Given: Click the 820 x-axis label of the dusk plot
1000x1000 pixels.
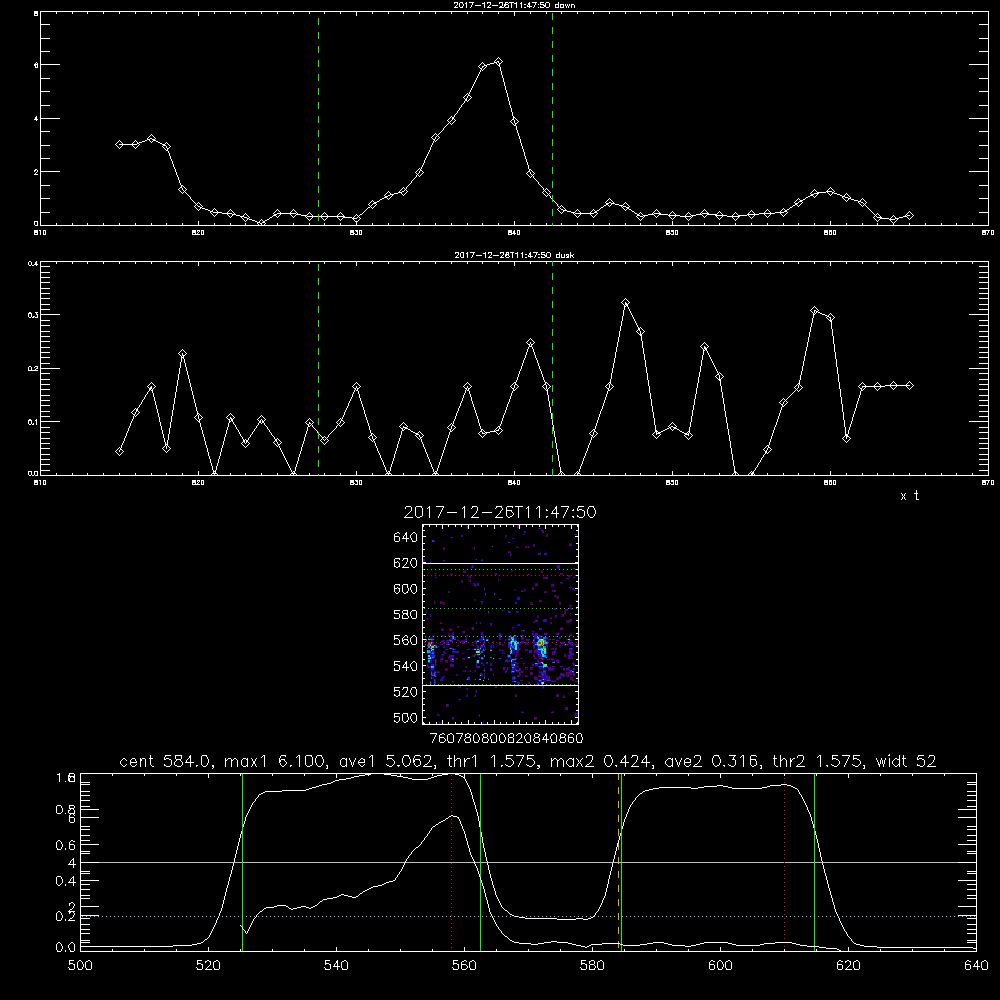Looking at the screenshot, I should coord(198,483).
